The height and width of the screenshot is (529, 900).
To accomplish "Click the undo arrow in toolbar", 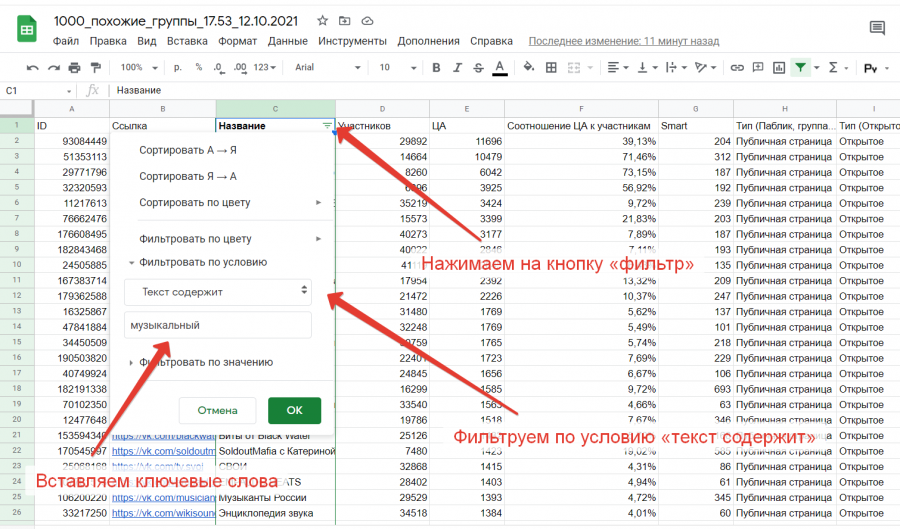I will (32, 68).
